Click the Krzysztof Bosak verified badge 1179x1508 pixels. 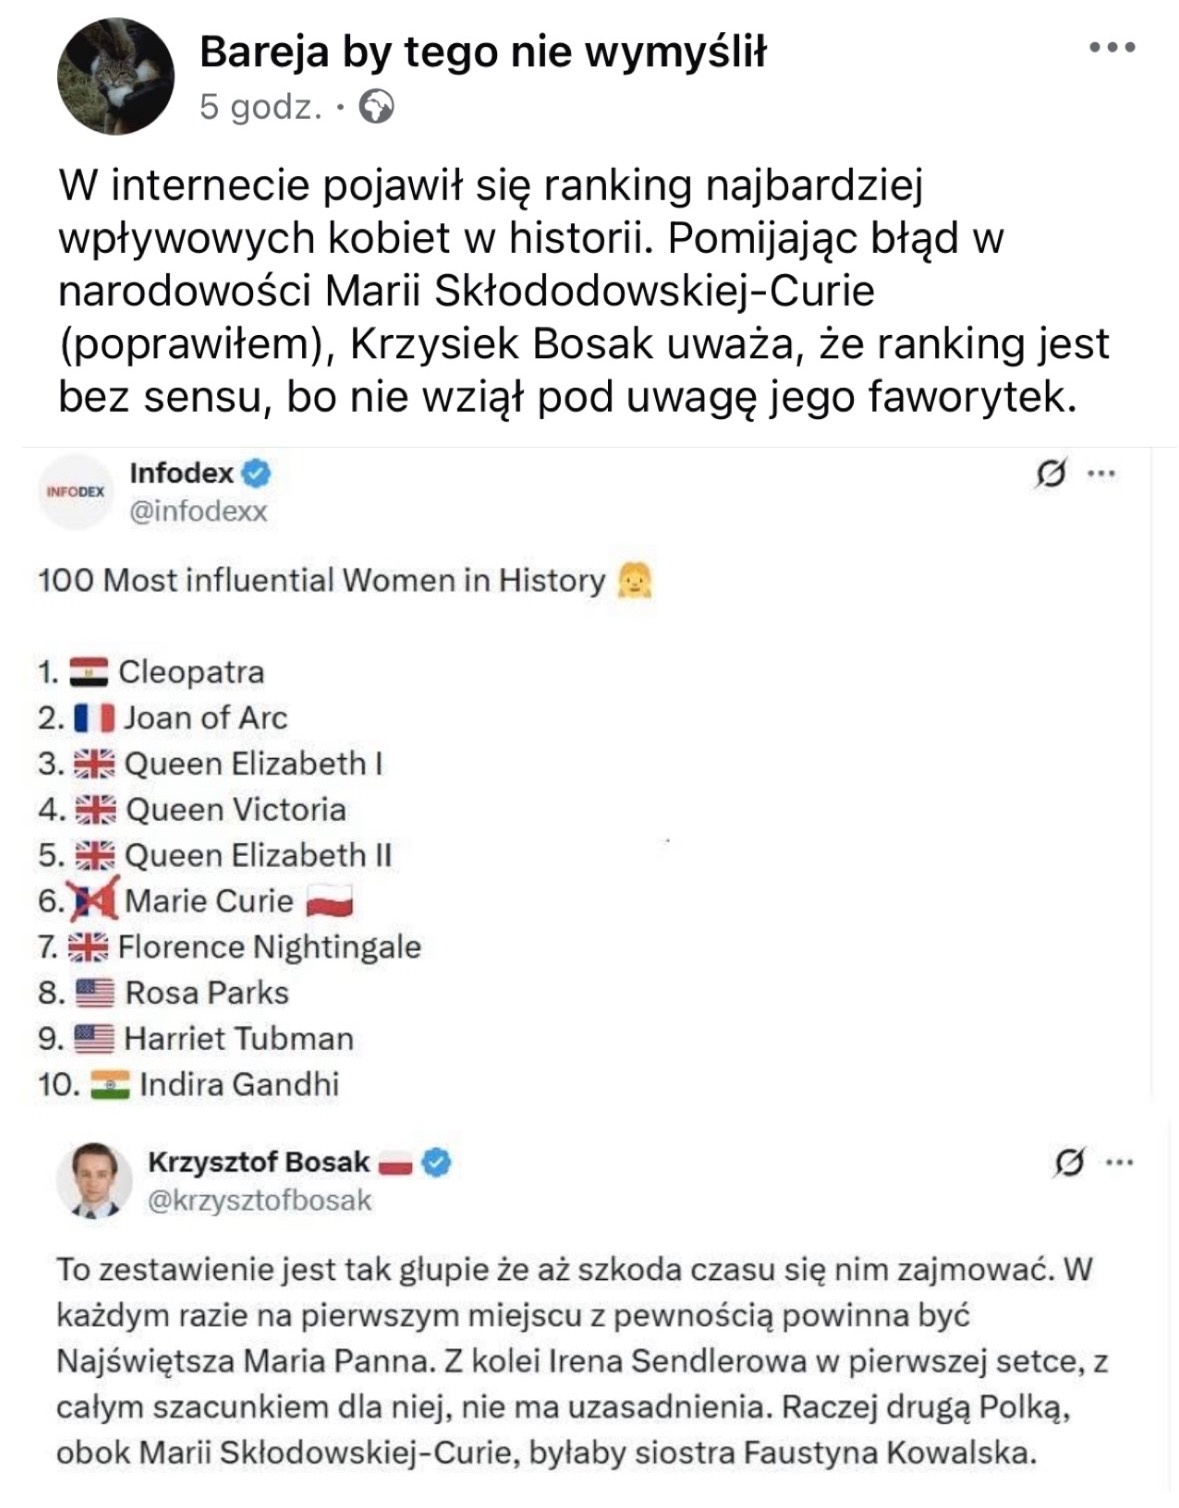tap(437, 1162)
